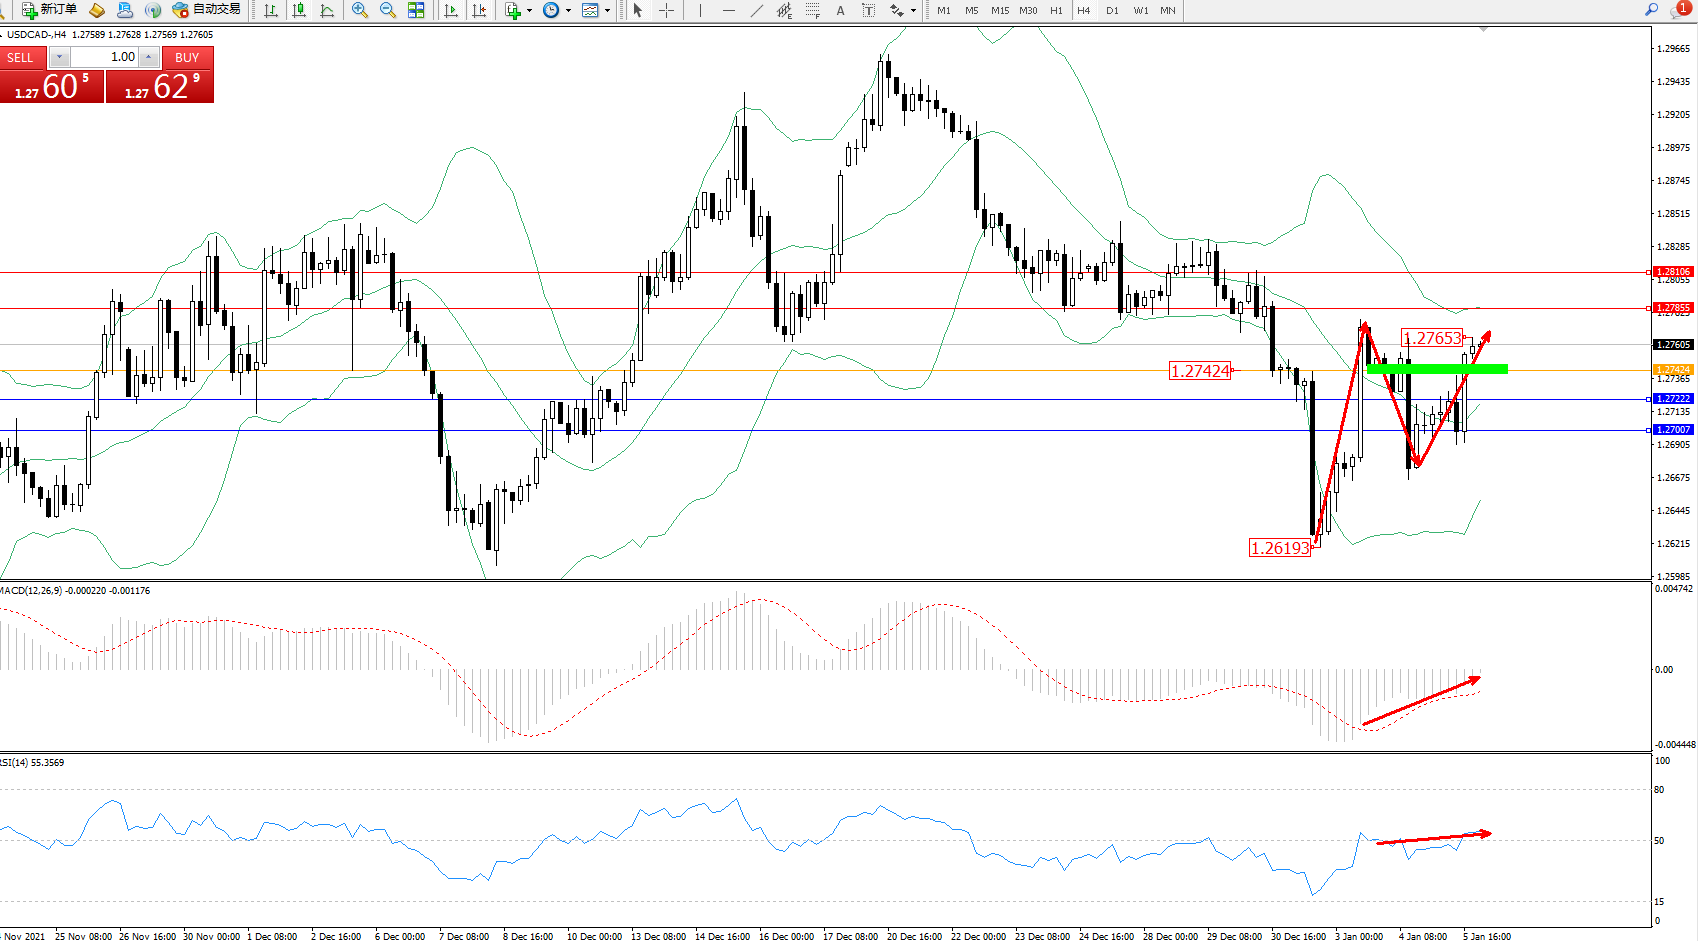Click the tile windows icon
This screenshot has height=941, width=1698.
point(416,10)
